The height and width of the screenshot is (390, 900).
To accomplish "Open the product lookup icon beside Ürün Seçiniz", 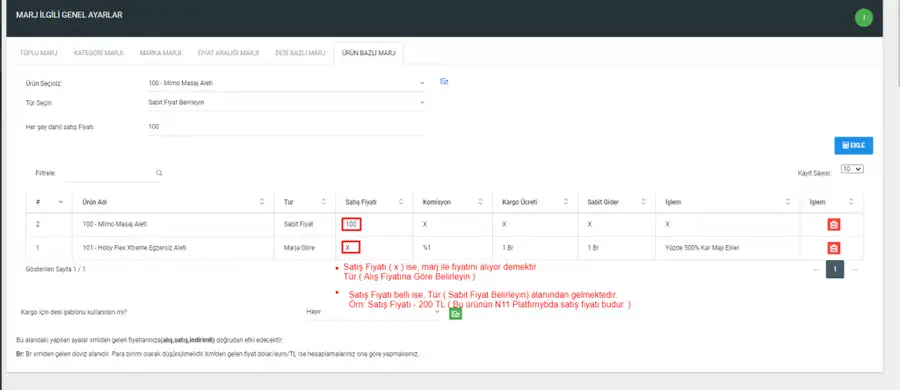I will coord(444,82).
